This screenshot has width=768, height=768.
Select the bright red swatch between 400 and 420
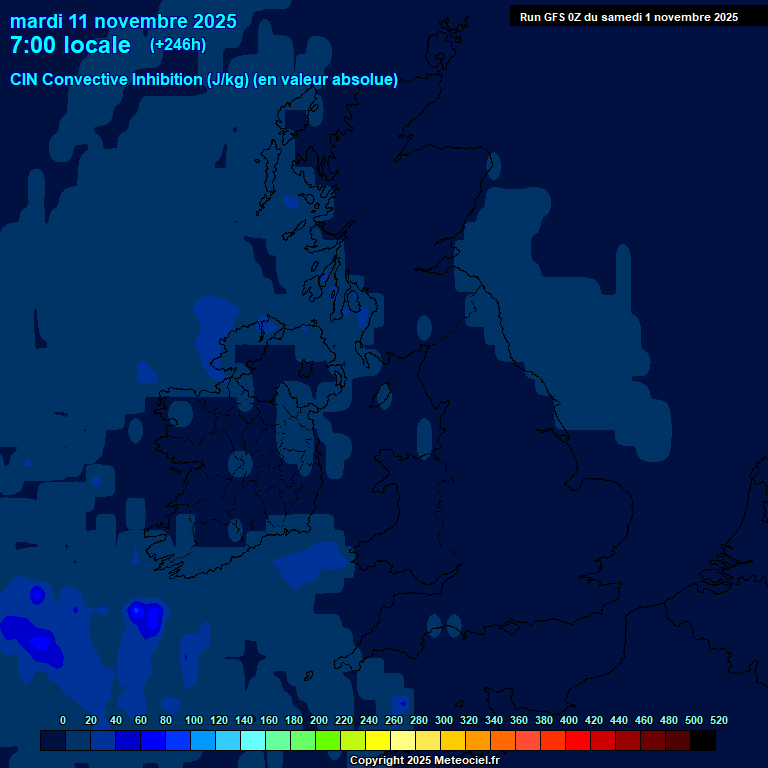tap(577, 741)
